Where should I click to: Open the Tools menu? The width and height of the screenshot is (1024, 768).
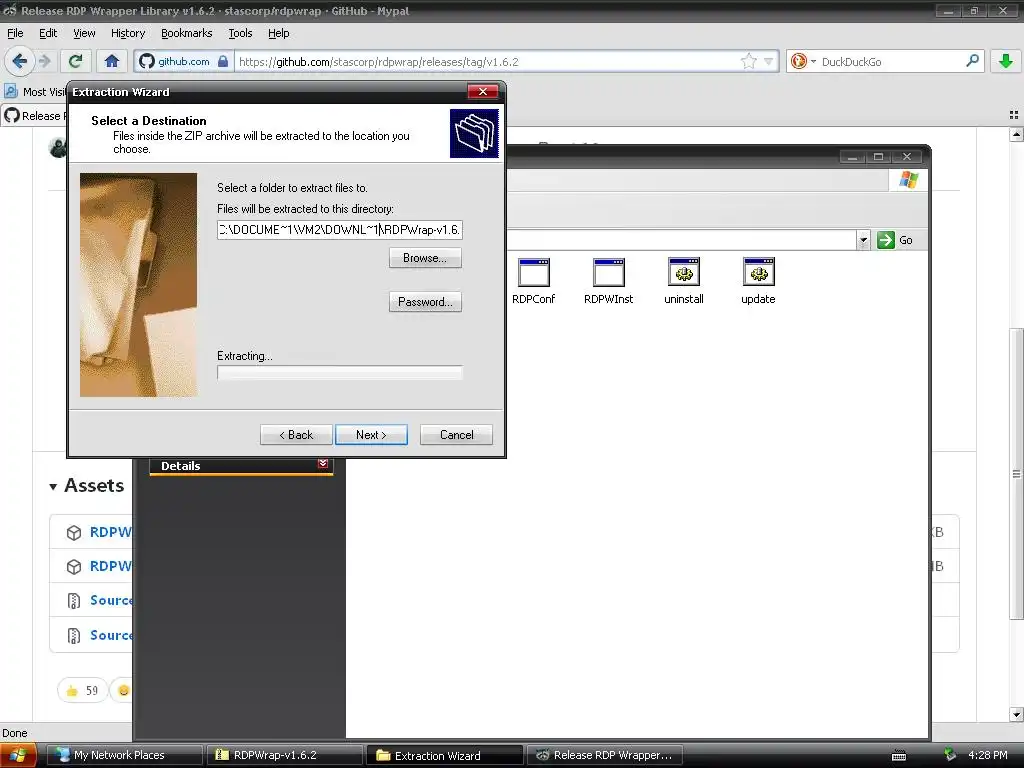(240, 33)
